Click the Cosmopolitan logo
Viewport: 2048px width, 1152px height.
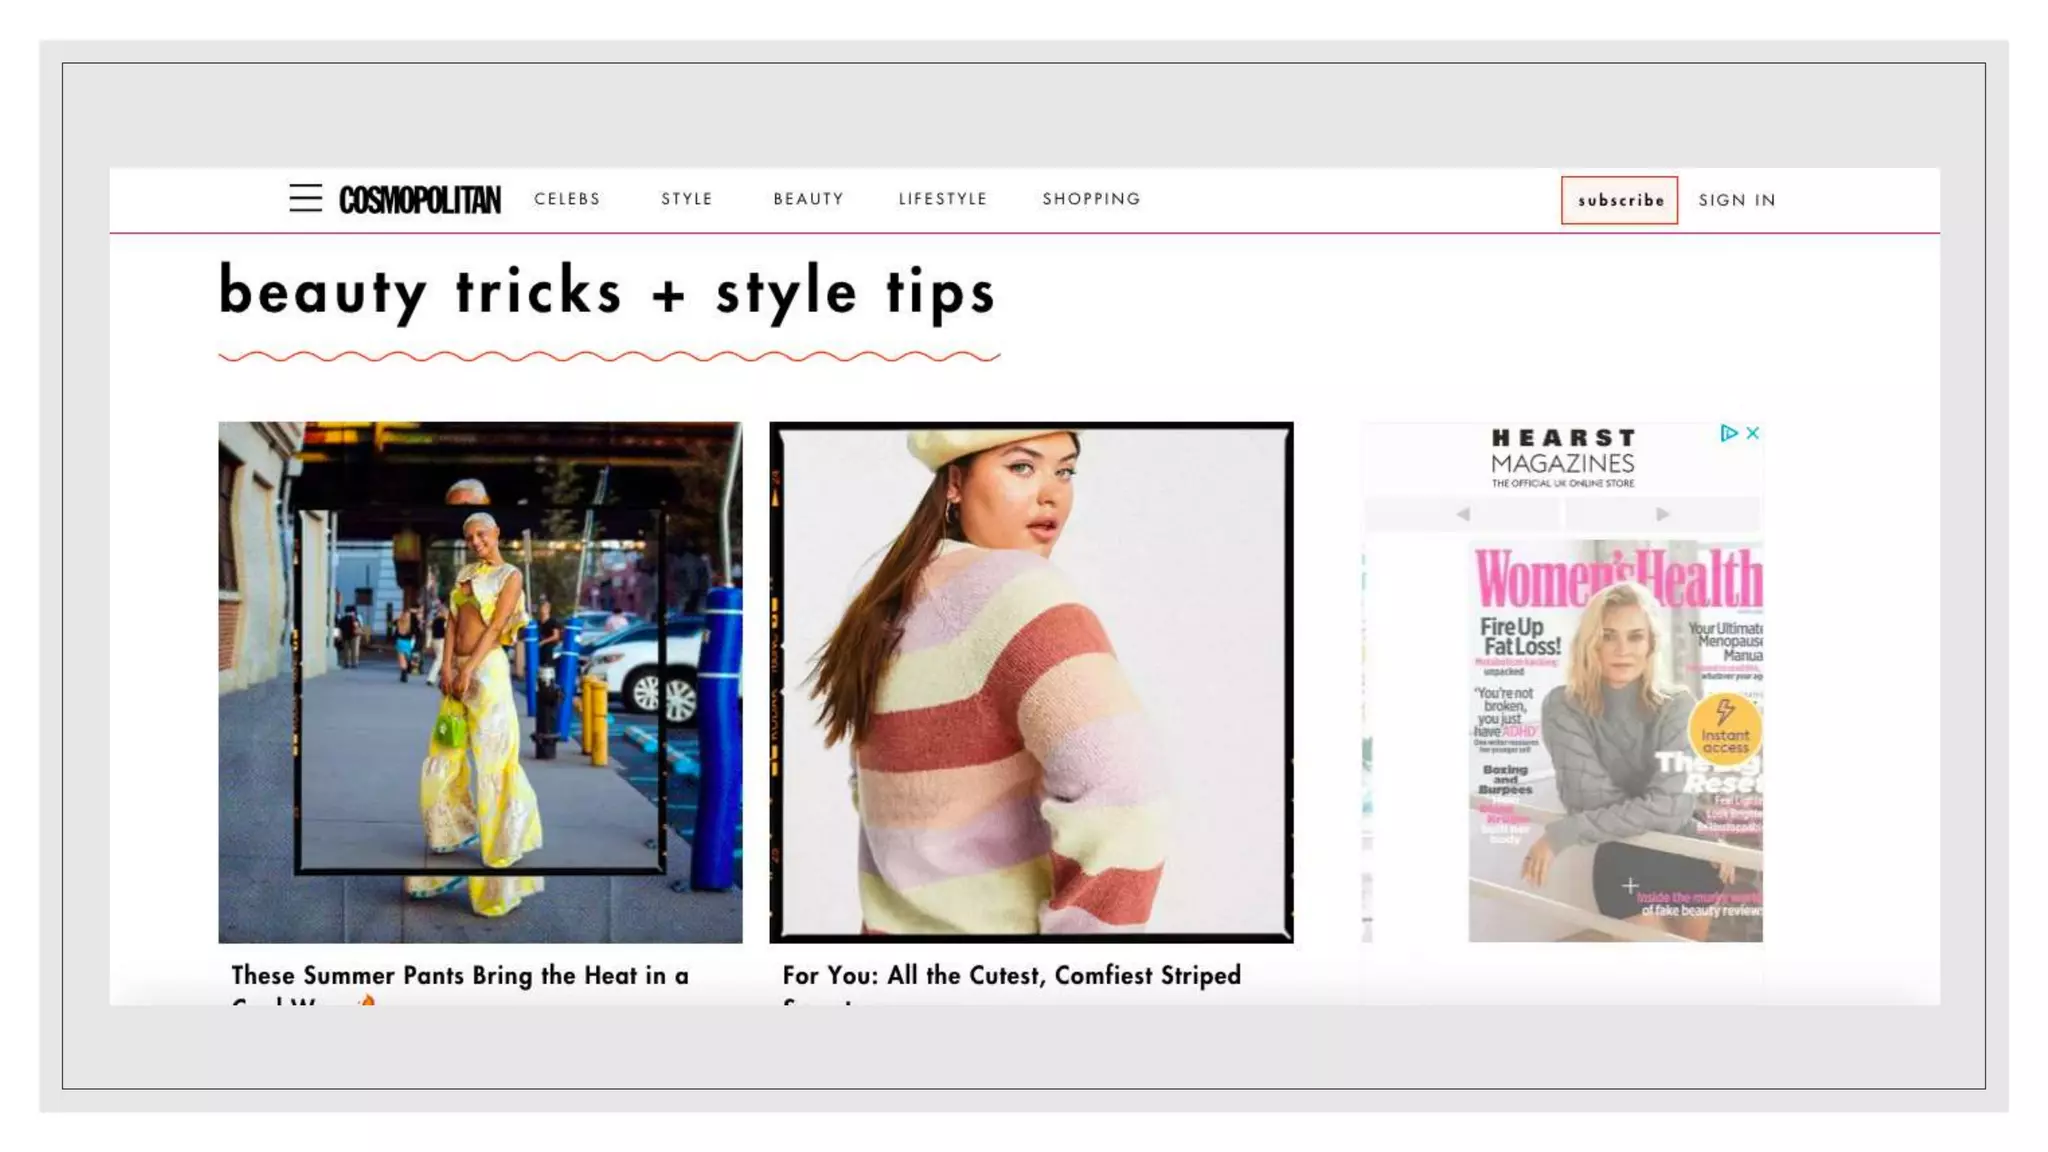click(x=420, y=200)
